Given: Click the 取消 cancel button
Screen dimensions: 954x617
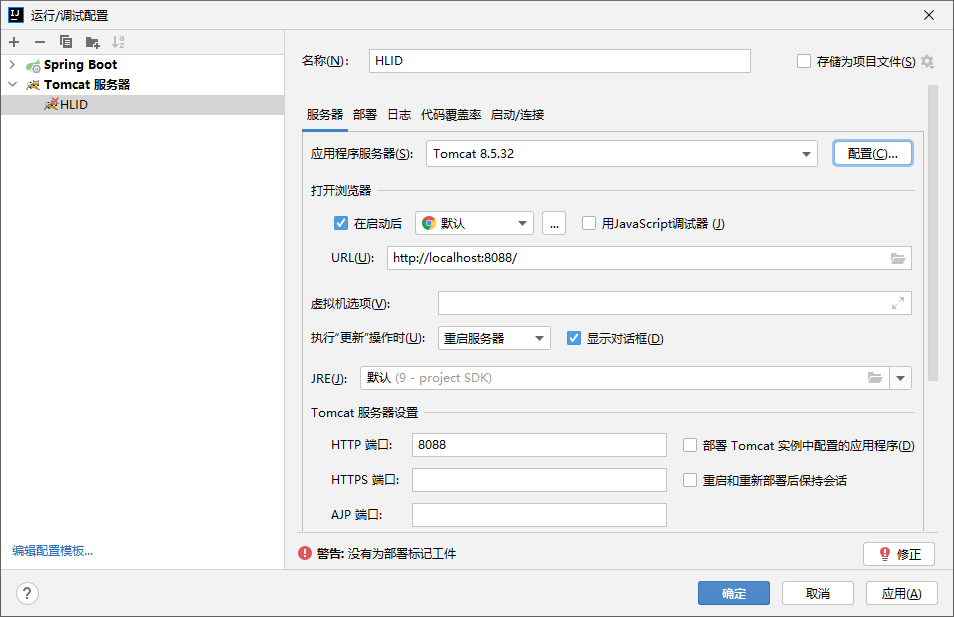Looking at the screenshot, I should (818, 593).
